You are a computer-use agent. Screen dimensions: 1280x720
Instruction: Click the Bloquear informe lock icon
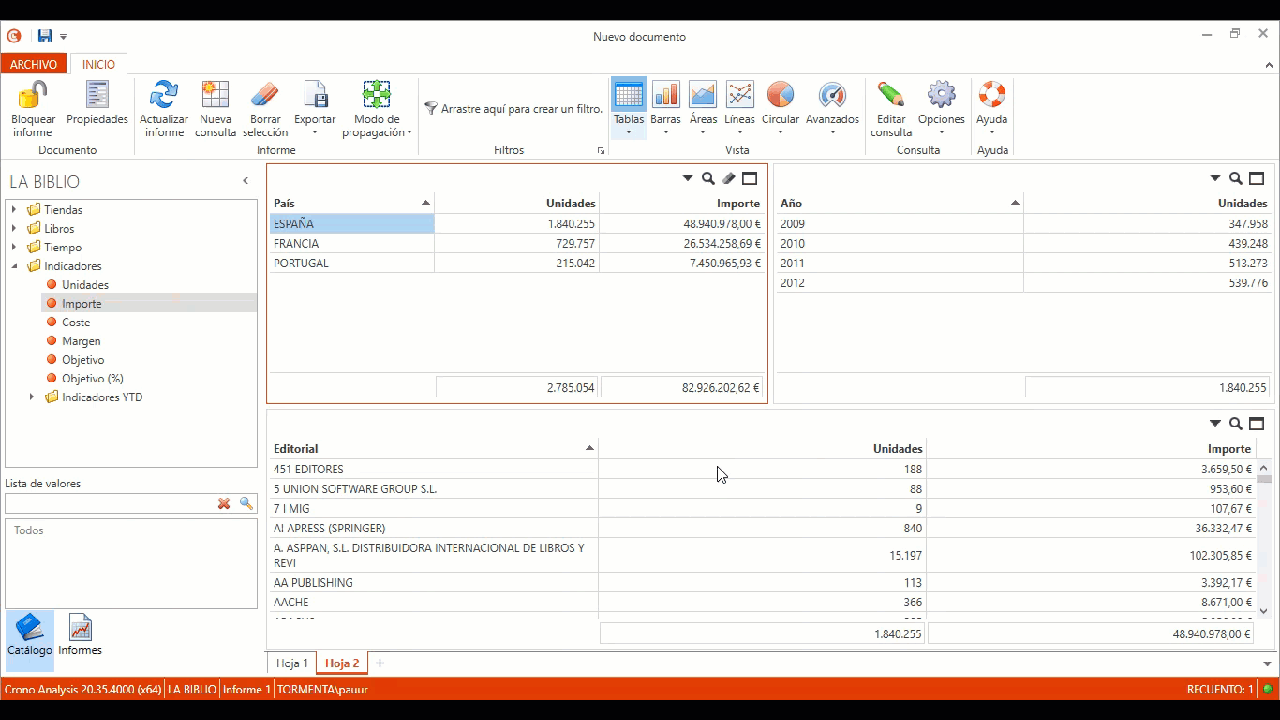pyautogui.click(x=33, y=97)
